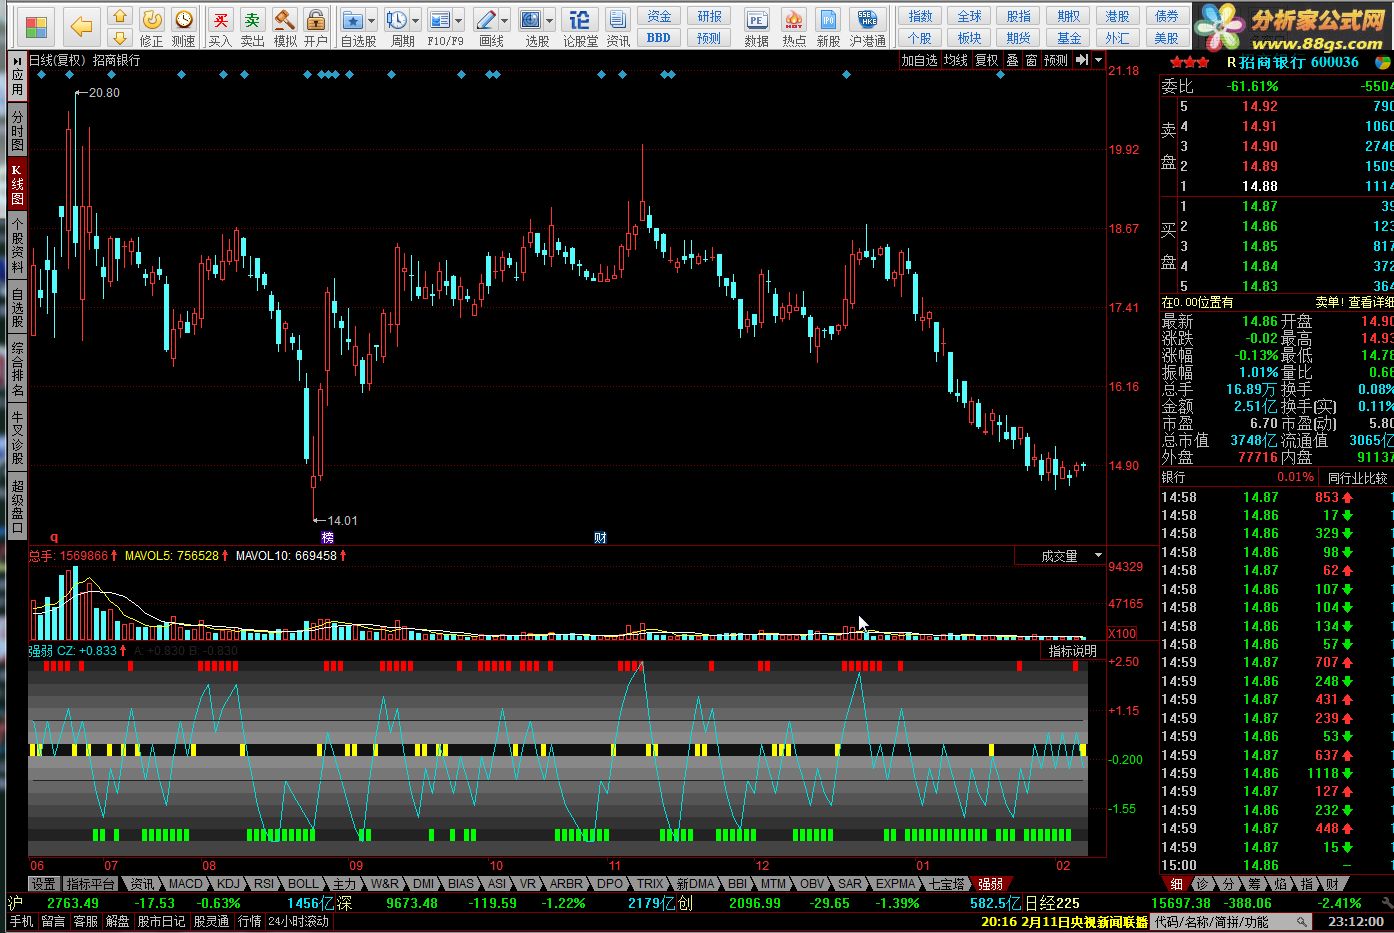Click the 买入 buy icon
This screenshot has height=933, width=1394.
(x=220, y=27)
